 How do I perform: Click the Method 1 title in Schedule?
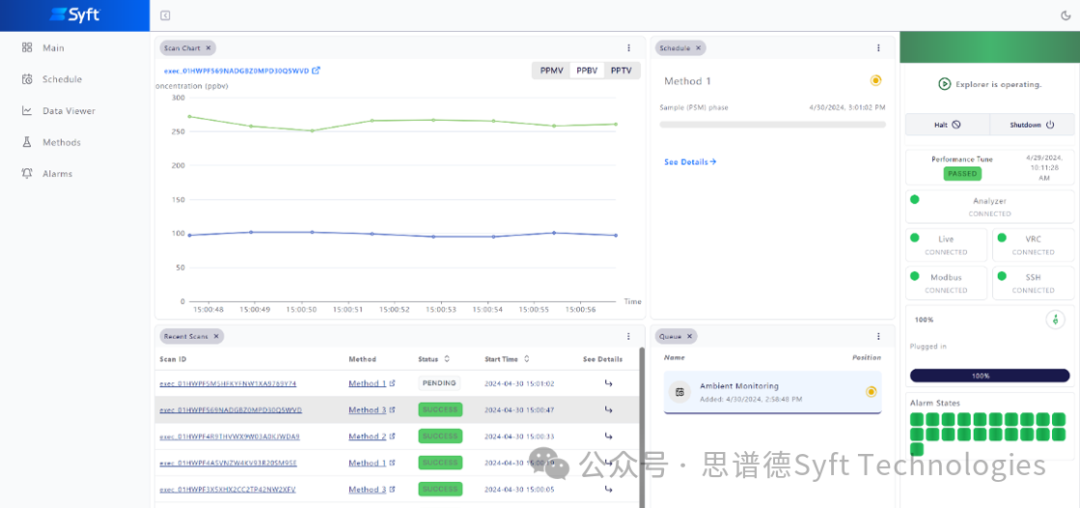(x=687, y=81)
